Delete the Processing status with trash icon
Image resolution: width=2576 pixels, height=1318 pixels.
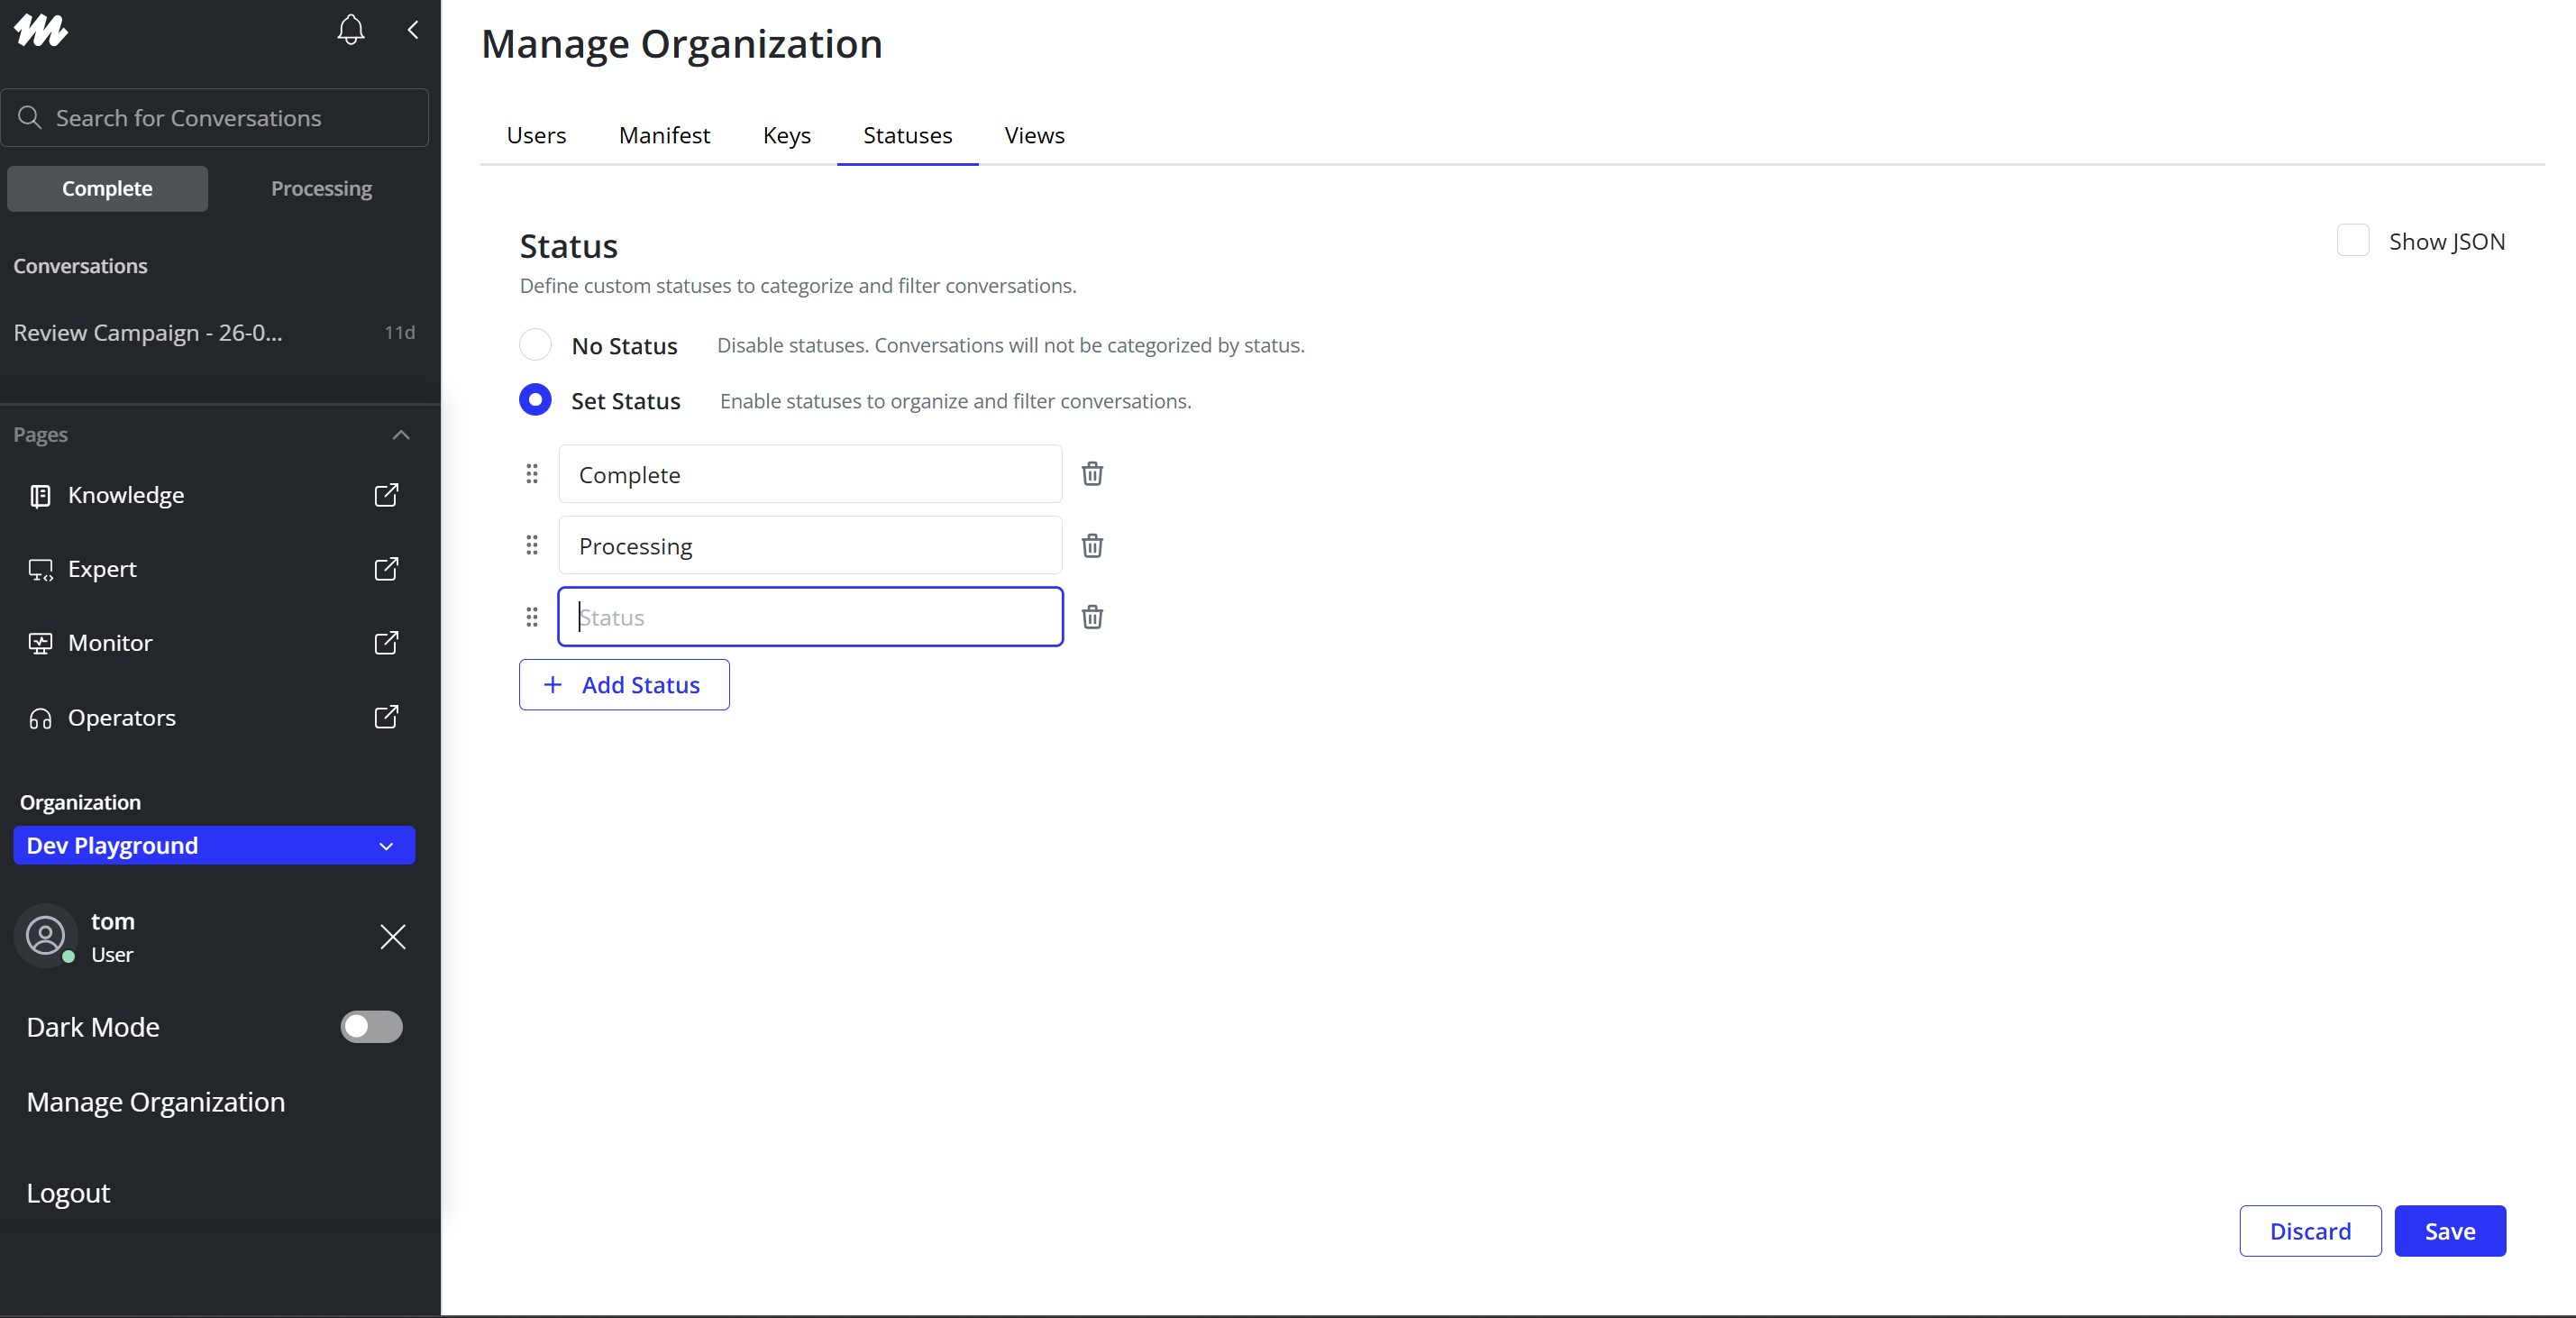(1092, 546)
